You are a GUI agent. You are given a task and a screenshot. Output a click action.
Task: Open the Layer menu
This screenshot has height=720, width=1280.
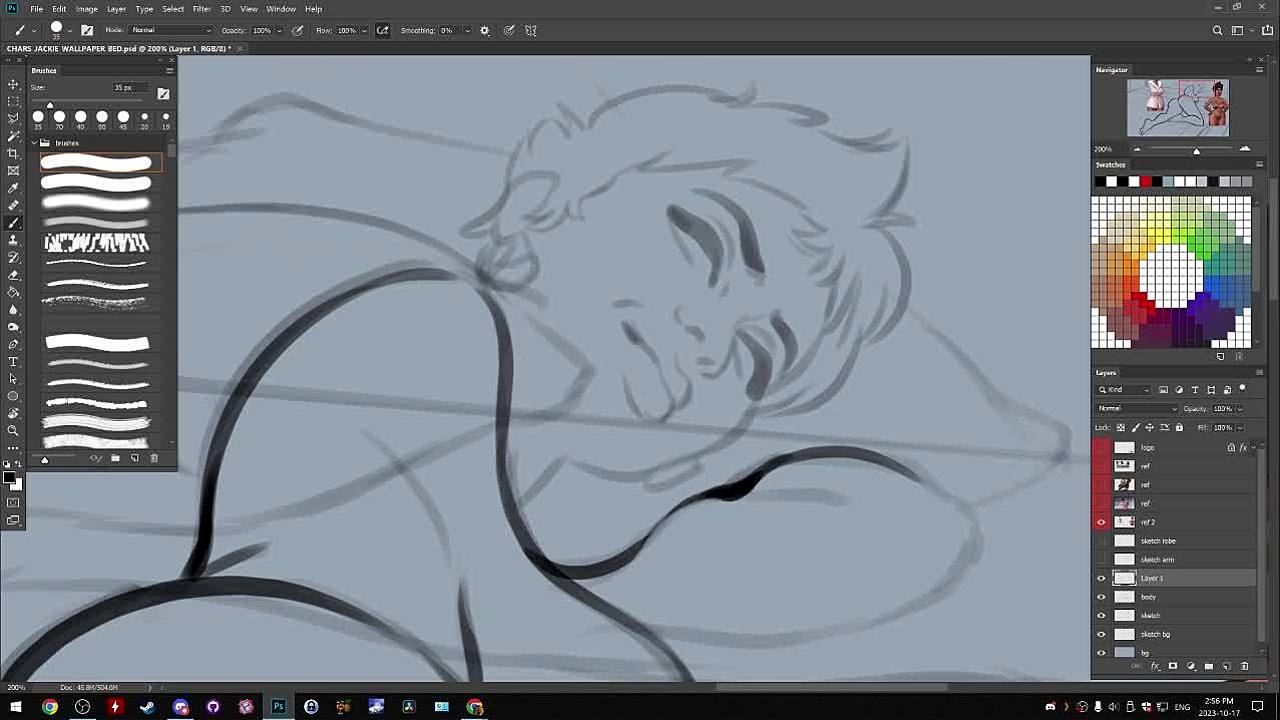click(x=116, y=9)
